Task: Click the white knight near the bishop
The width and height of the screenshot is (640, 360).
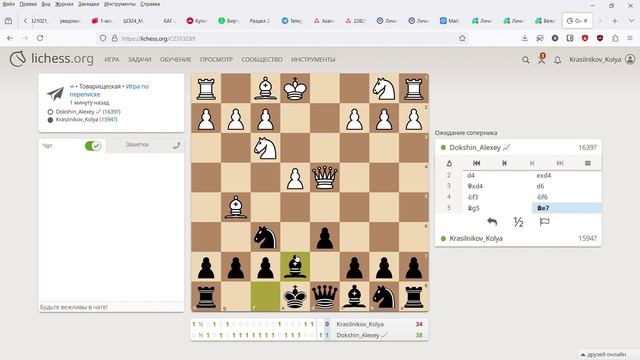Action: coord(265,148)
